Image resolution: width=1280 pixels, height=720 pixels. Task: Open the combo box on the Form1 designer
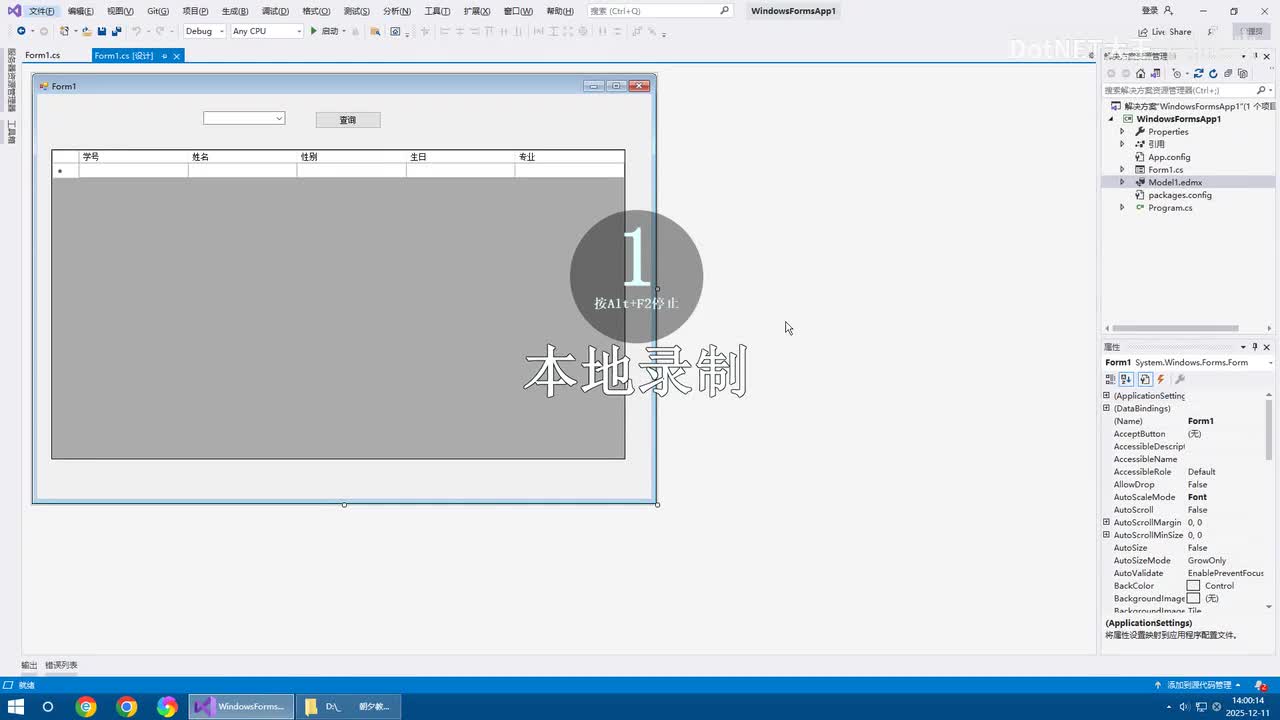(244, 118)
